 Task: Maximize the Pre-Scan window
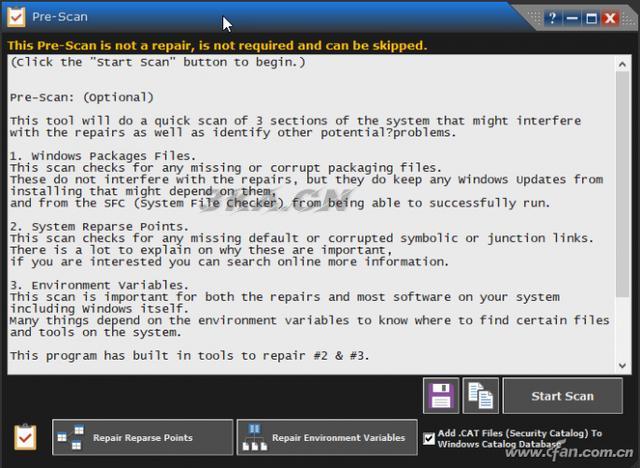tap(591, 18)
